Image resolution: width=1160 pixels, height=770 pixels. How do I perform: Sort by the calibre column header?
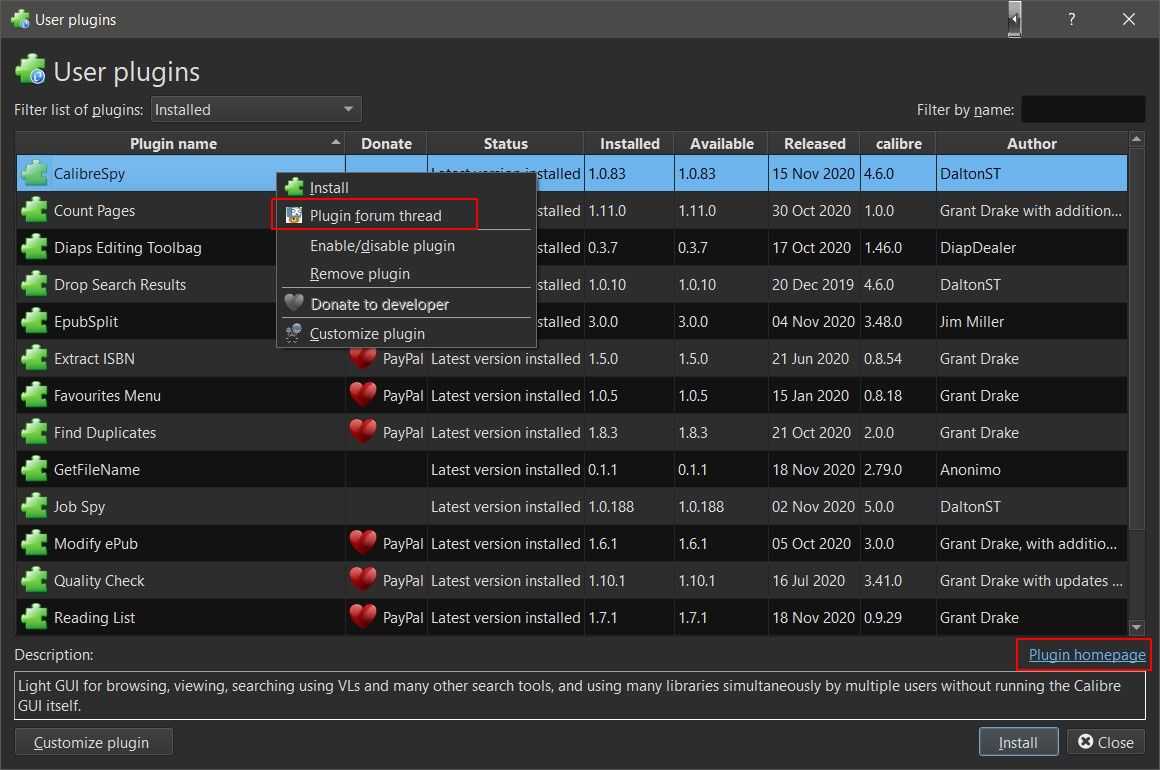tap(898, 143)
